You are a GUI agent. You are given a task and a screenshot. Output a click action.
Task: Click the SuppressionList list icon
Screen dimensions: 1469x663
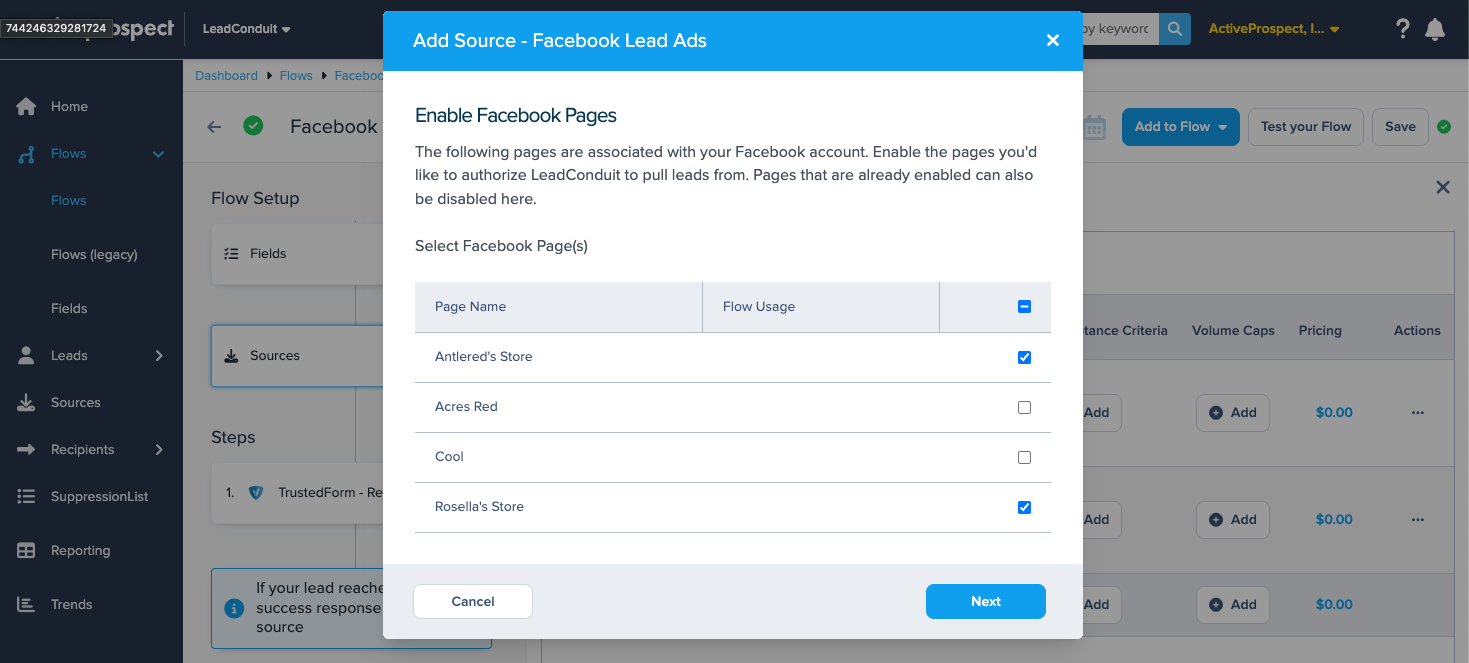[27, 497]
